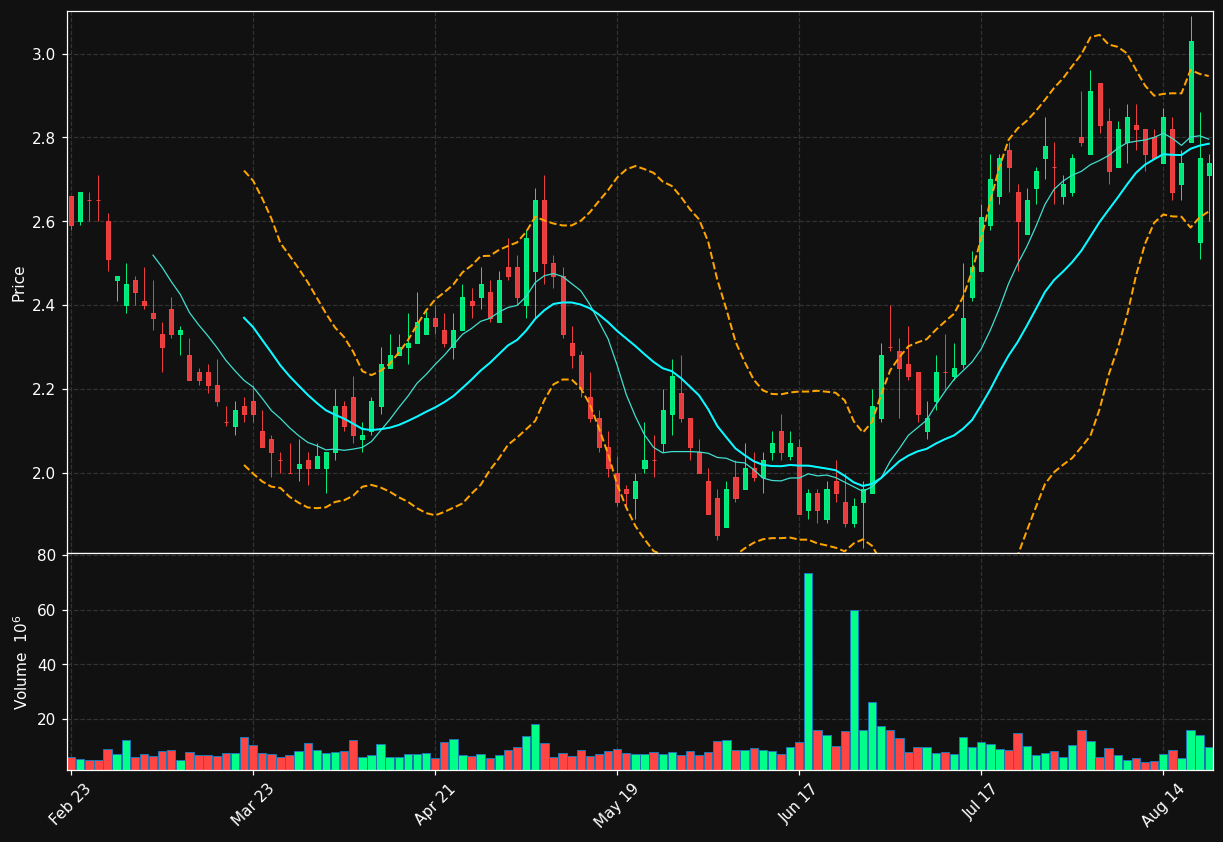This screenshot has width=1223, height=842.
Task: Select the 2.2 price tick label
Action: click(43, 389)
